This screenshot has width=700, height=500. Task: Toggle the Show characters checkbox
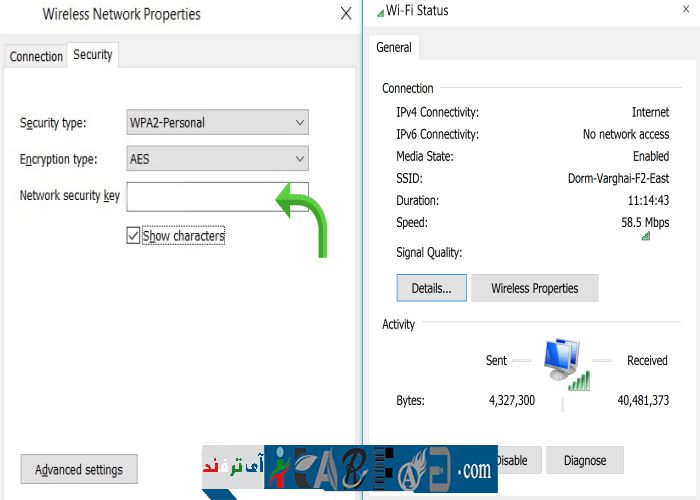(x=133, y=236)
